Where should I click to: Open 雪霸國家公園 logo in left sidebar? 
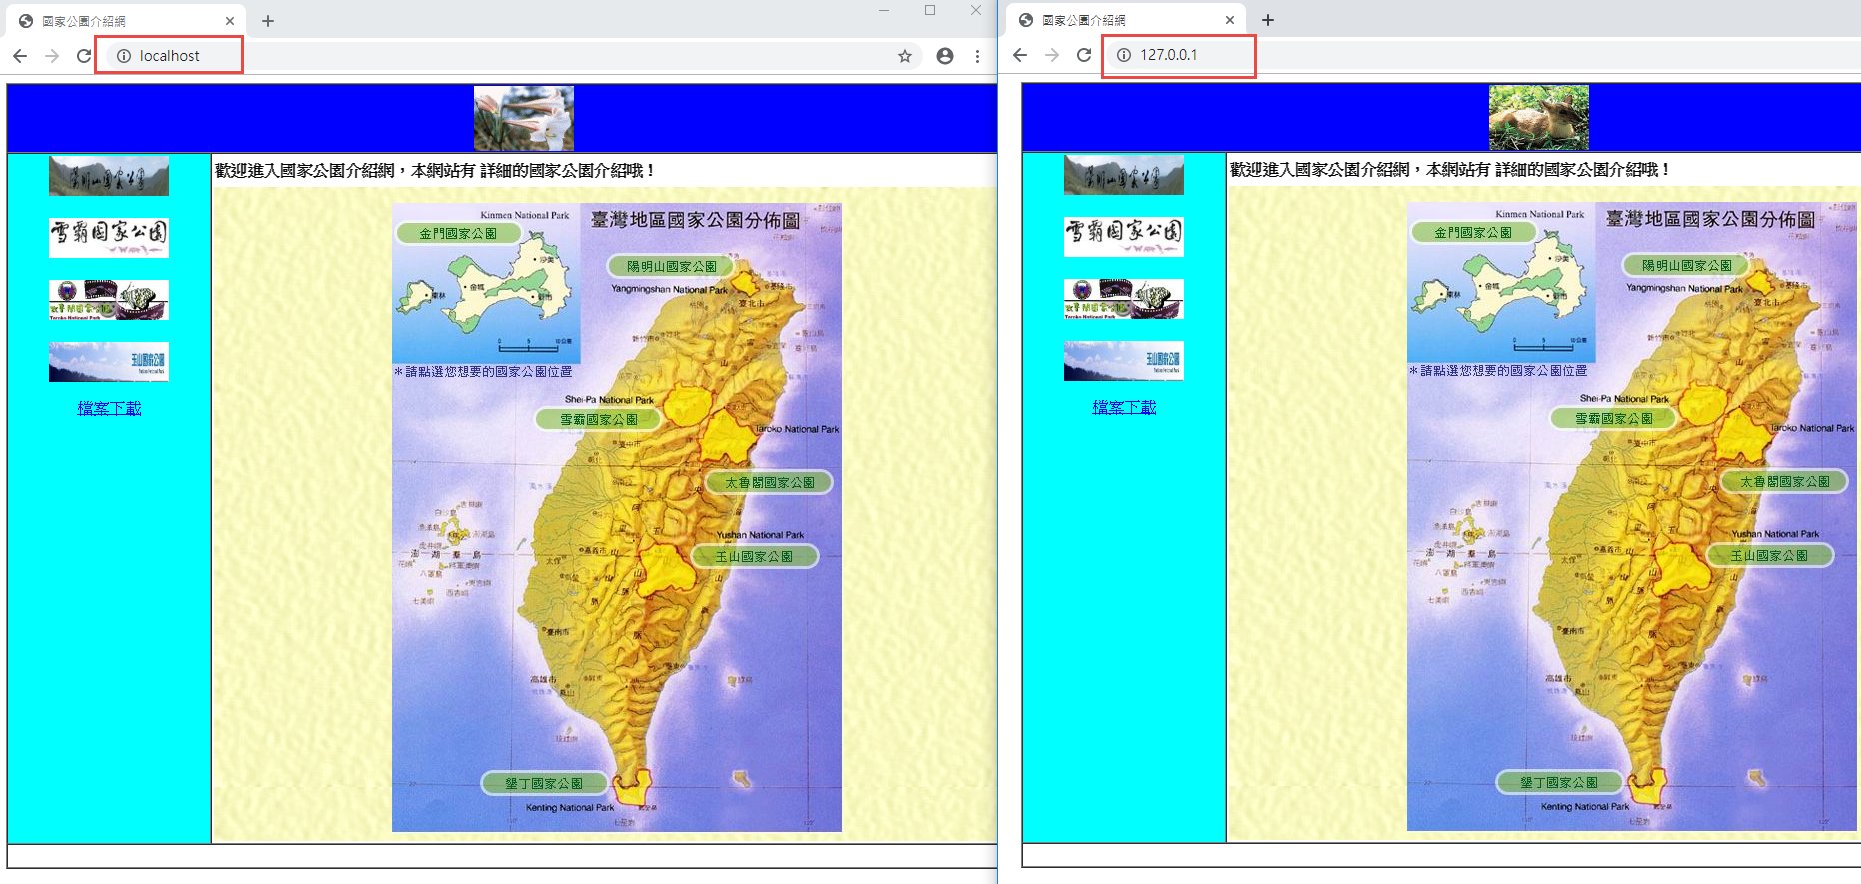pos(109,237)
